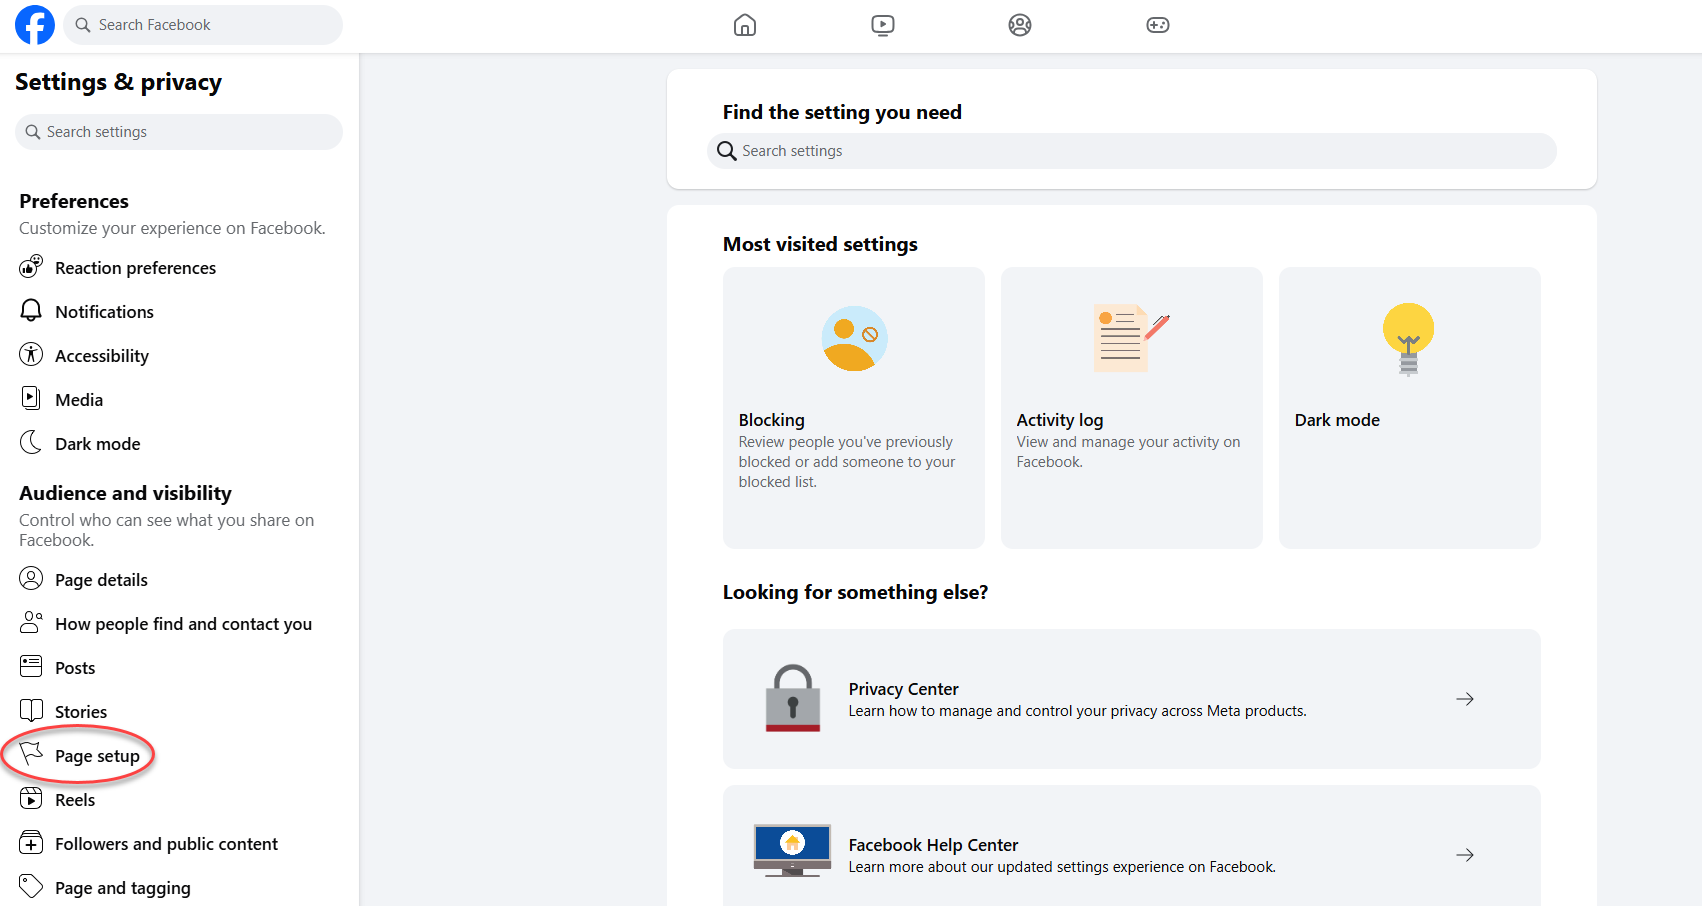This screenshot has height=906, width=1702.
Task: Click the How people find you icon
Action: (x=31, y=622)
